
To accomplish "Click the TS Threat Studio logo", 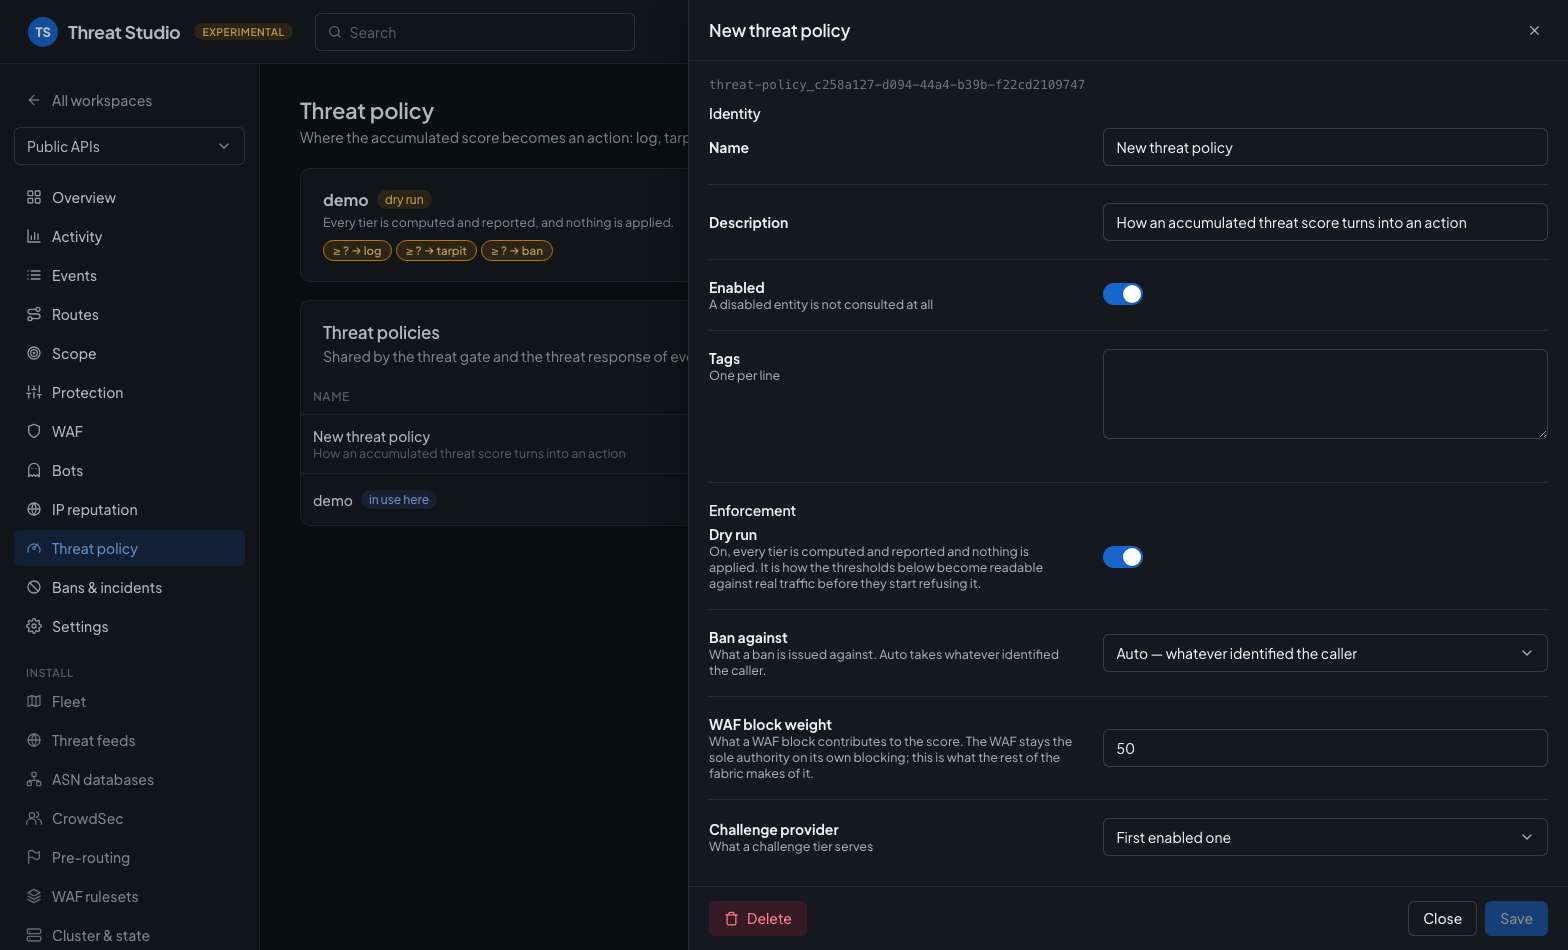I will click(x=43, y=32).
